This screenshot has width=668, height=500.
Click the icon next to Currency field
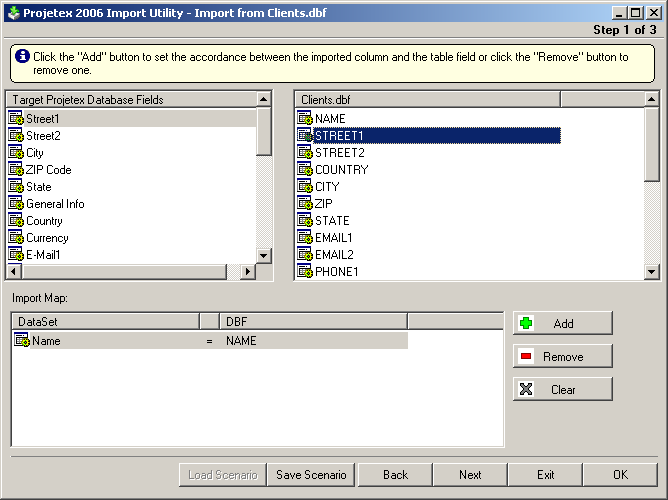tap(16, 238)
